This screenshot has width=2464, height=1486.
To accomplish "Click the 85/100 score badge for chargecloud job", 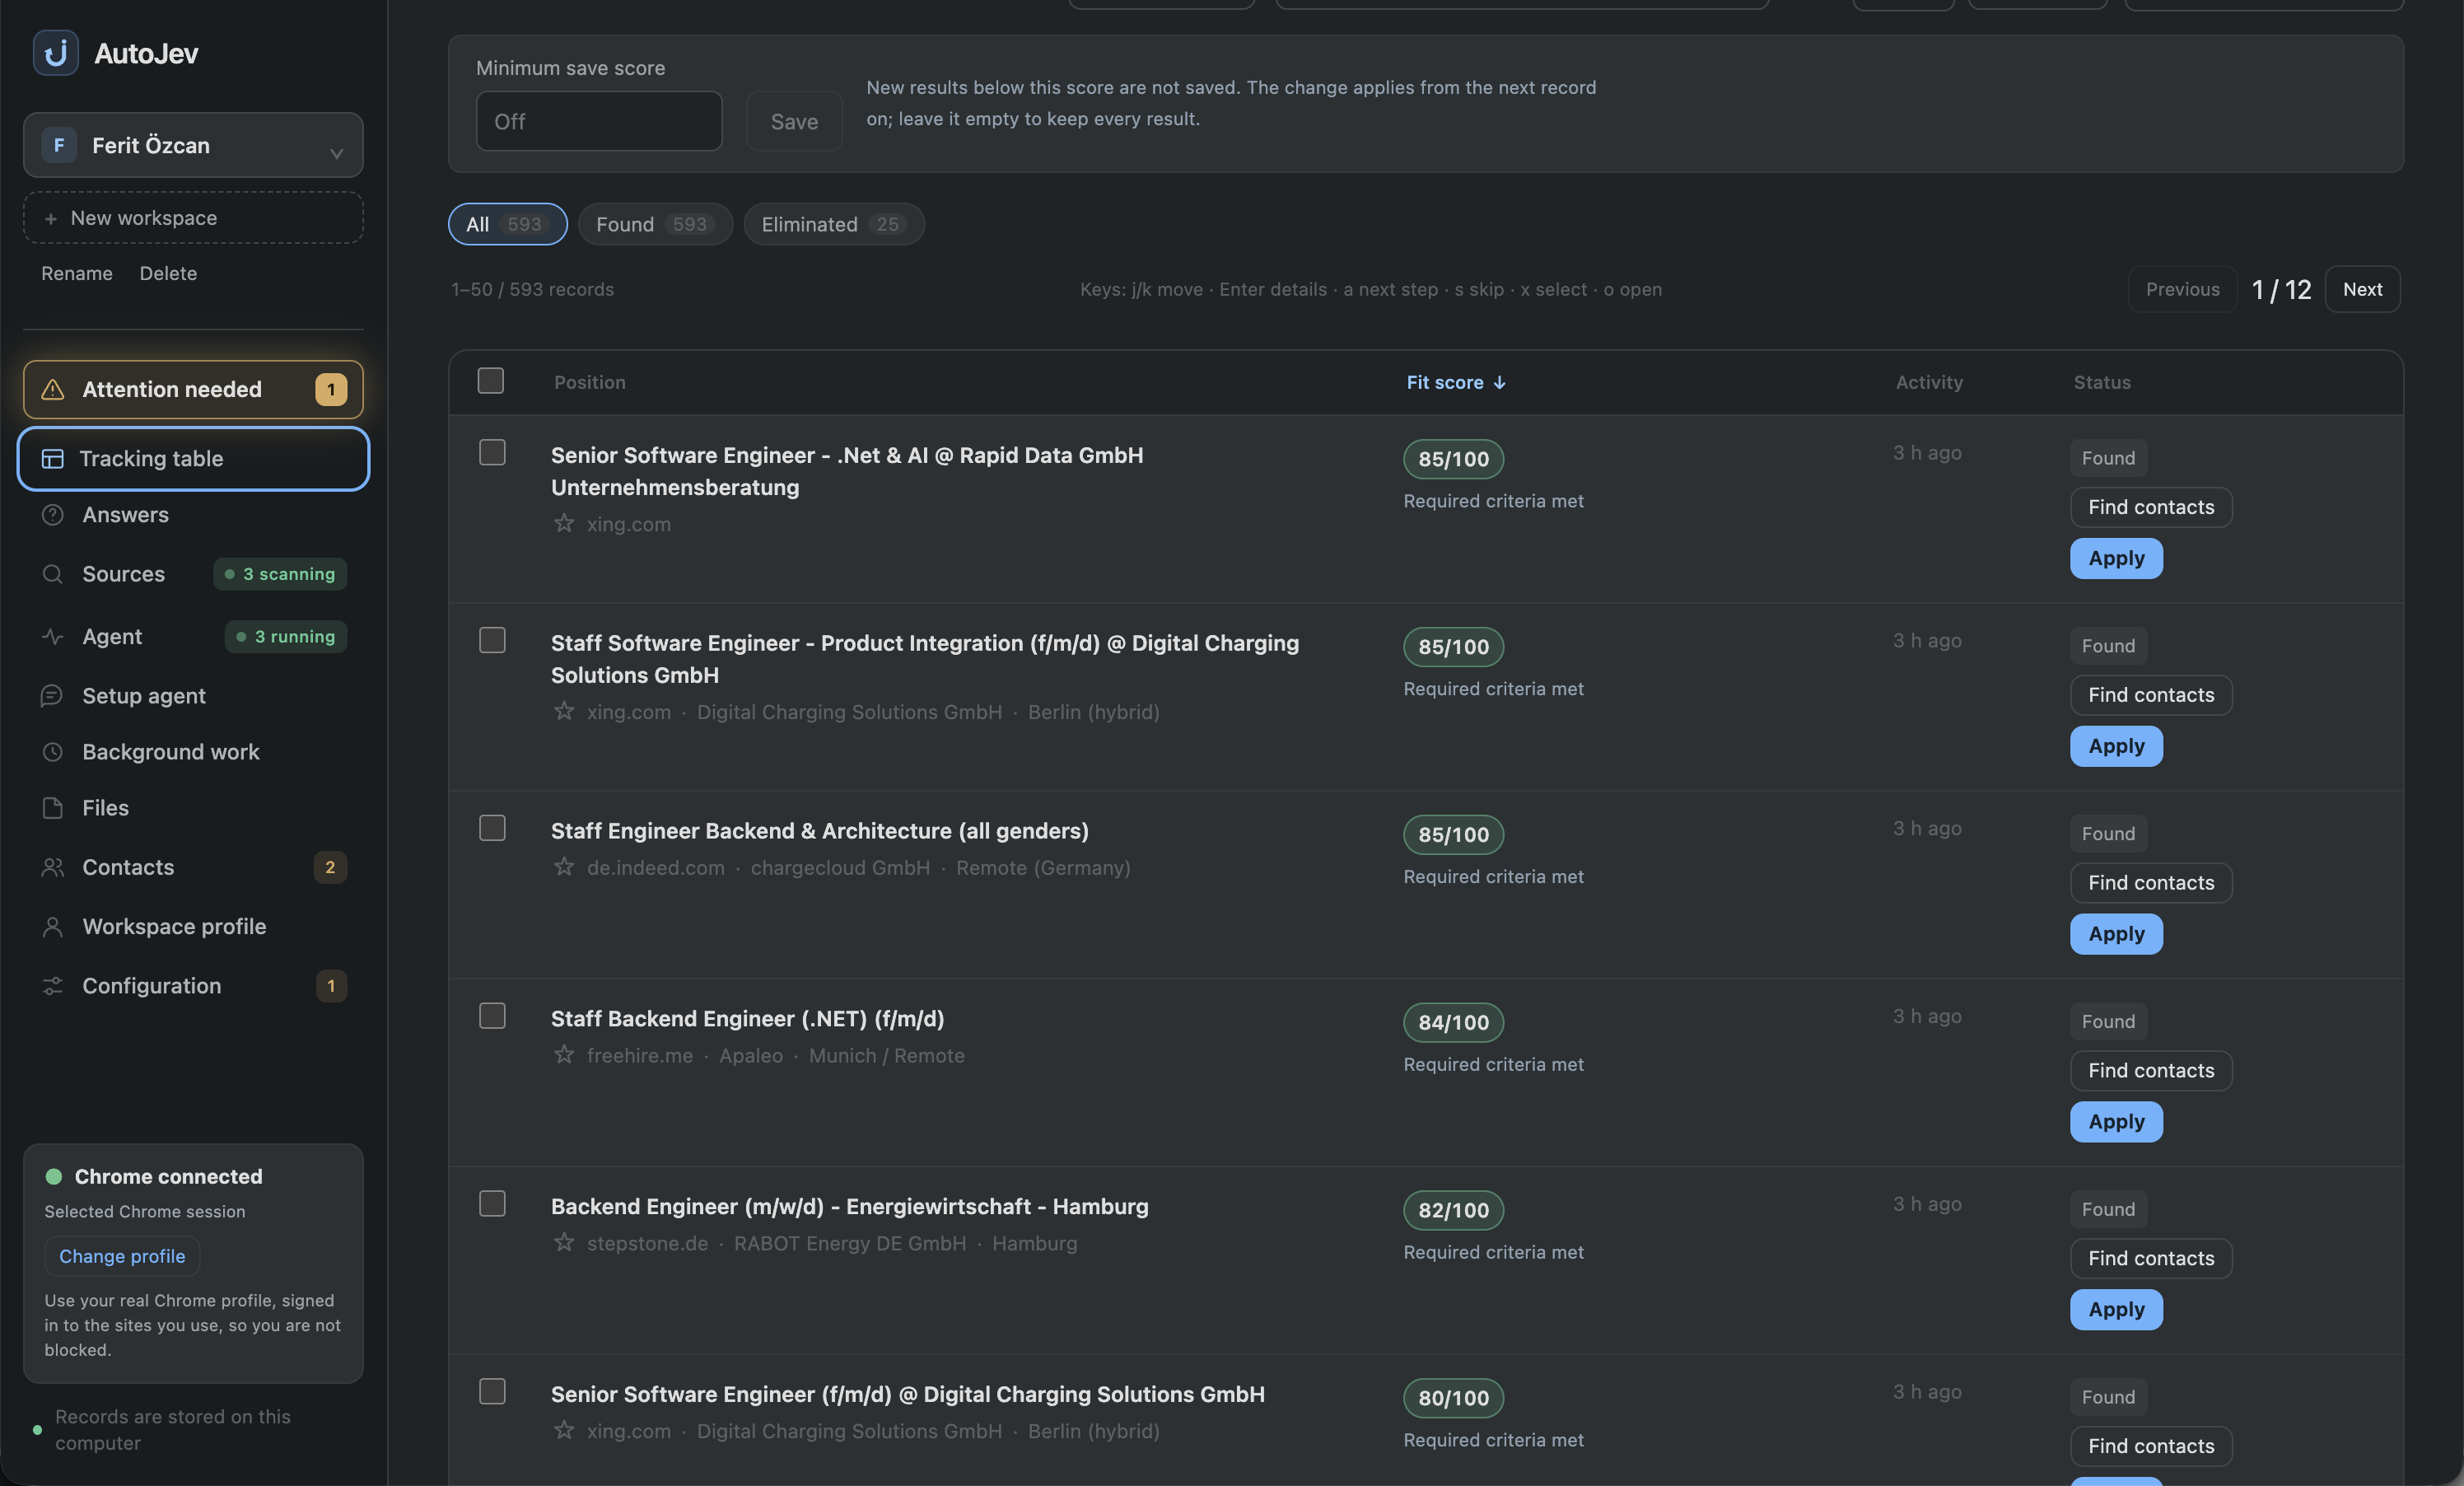I will pyautogui.click(x=1453, y=834).
